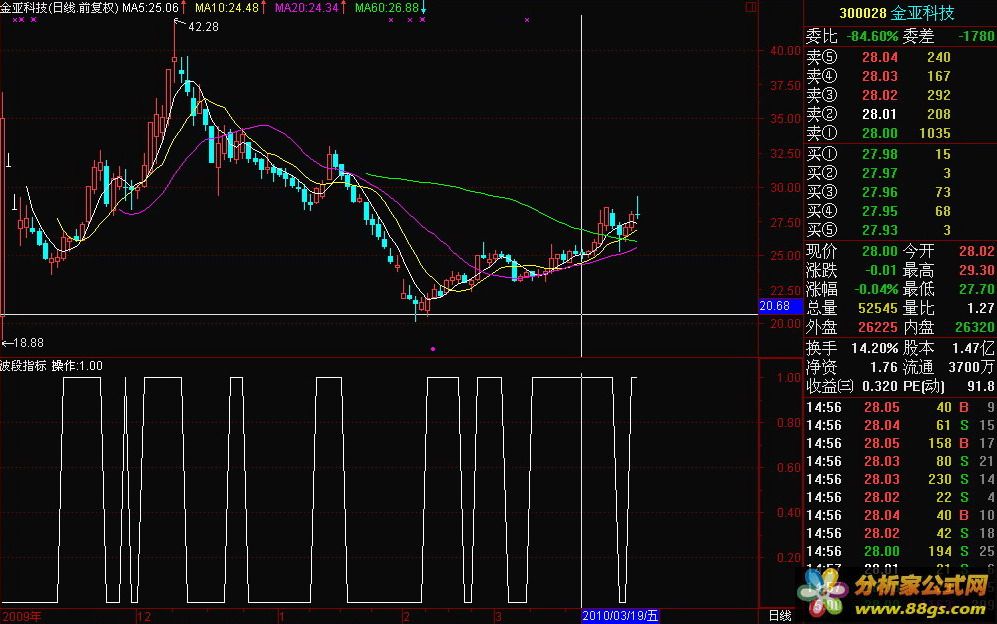Select the 14:56 trade of 80 lots
This screenshot has width=997, height=624.
900,462
